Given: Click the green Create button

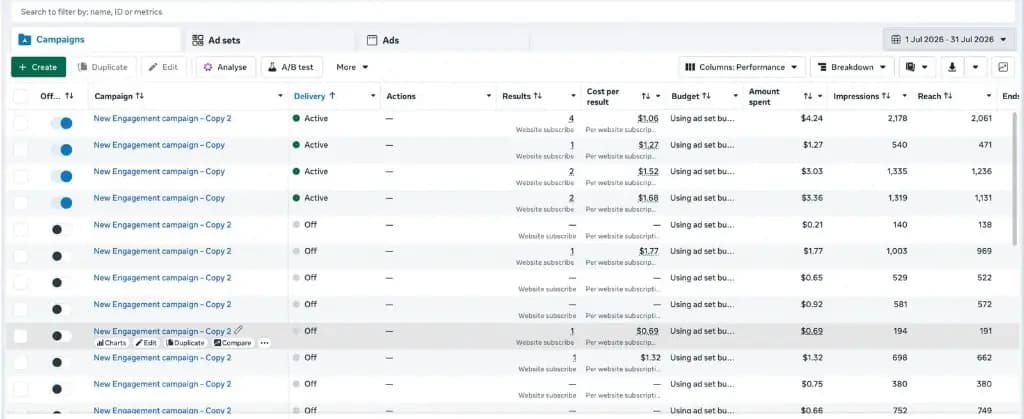Looking at the screenshot, I should click(x=39, y=67).
